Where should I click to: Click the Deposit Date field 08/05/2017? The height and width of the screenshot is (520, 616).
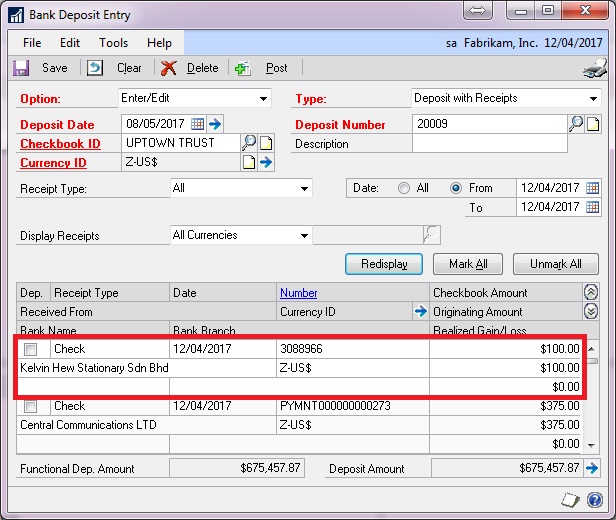[156, 124]
